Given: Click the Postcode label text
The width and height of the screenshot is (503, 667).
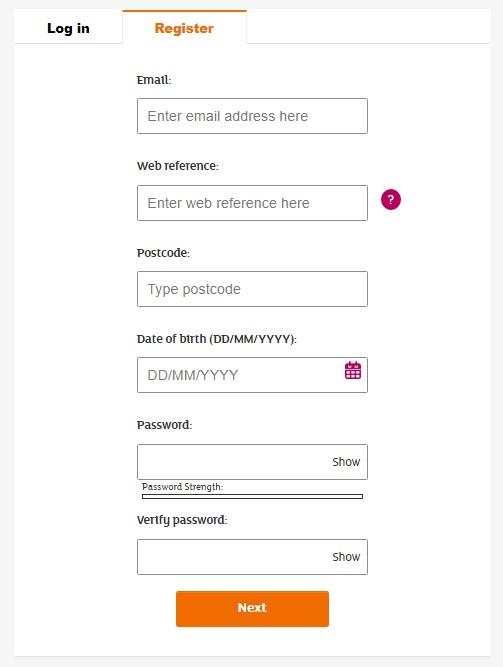Looking at the screenshot, I should [x=163, y=253].
